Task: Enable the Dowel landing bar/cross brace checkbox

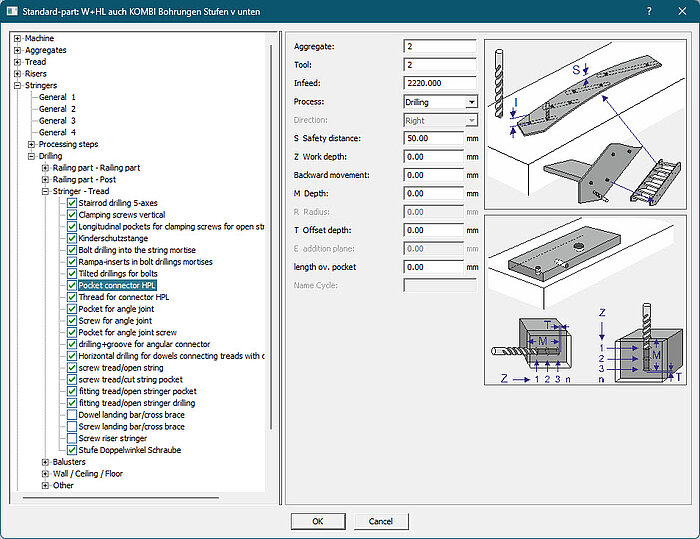Action: tap(72, 415)
